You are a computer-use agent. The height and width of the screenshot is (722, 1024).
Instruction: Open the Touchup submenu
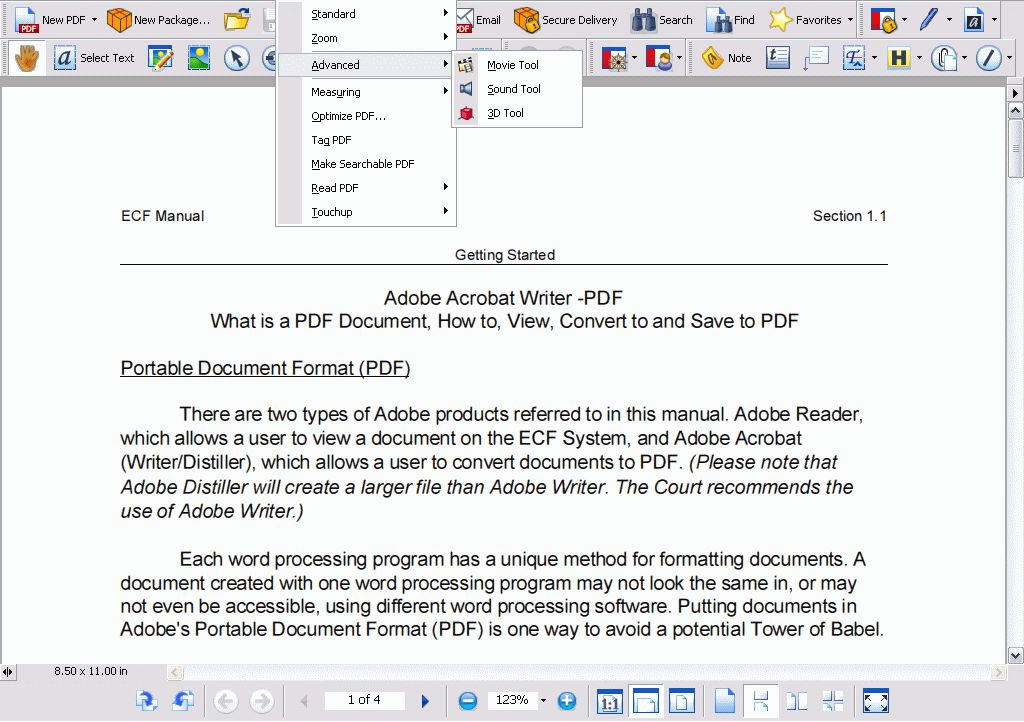[x=366, y=212]
